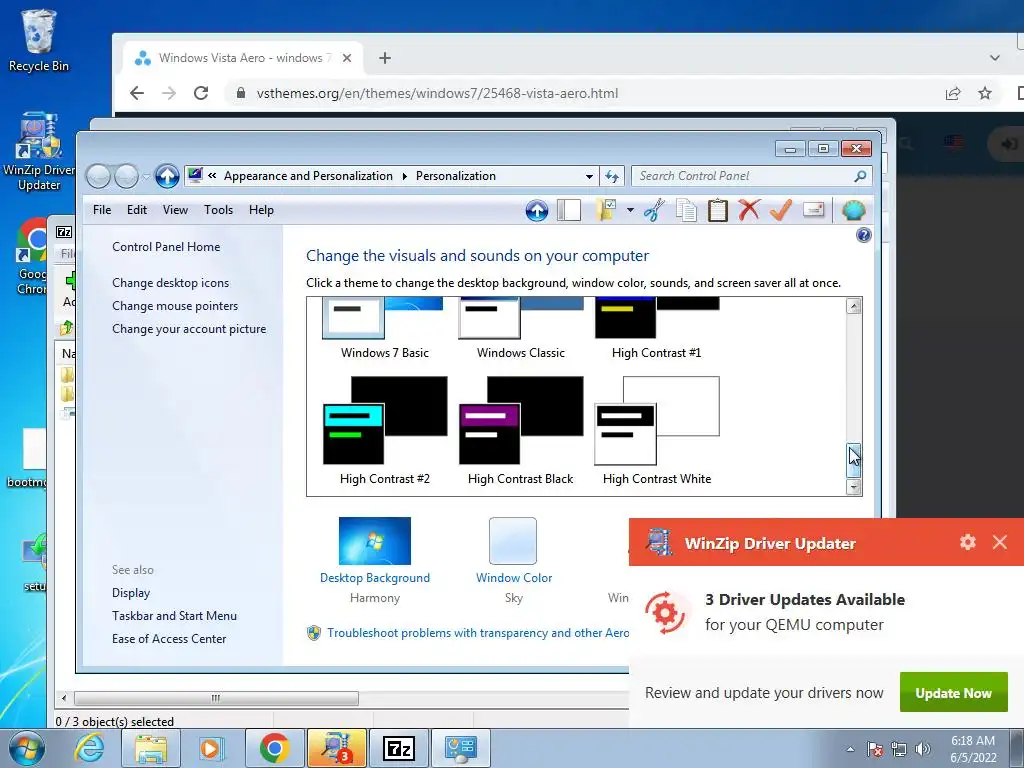Open Windows Media Player taskbar icon
This screenshot has width=1024, height=768.
pos(210,748)
